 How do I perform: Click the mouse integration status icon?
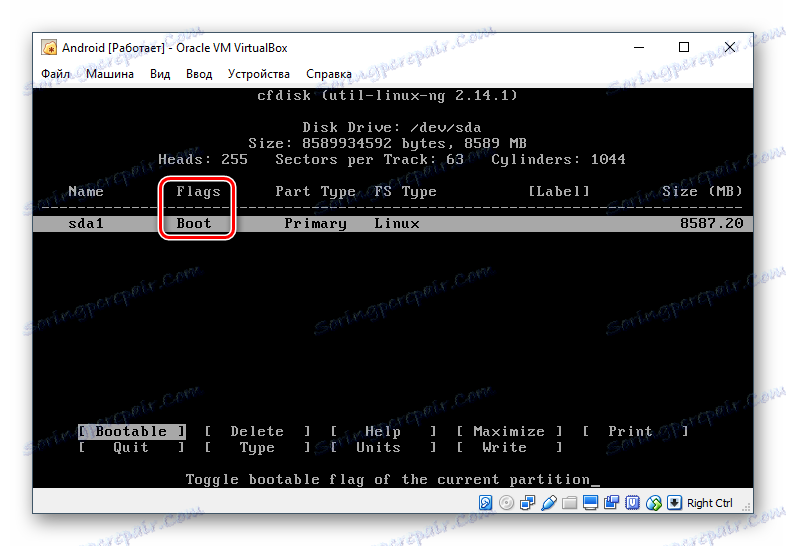(x=654, y=502)
